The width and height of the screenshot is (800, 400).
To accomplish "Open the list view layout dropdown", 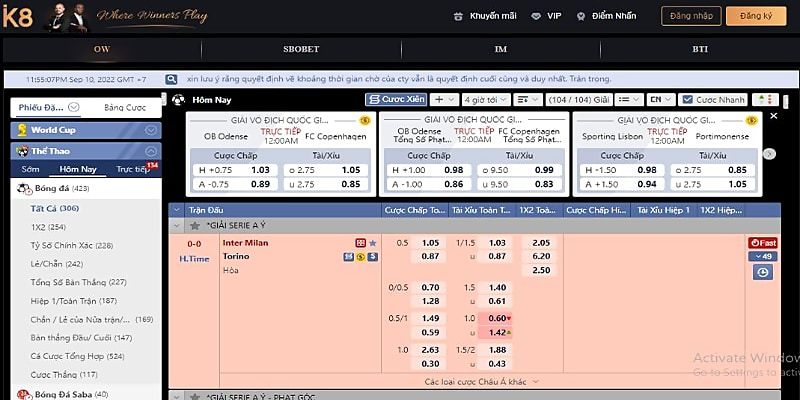I will tap(629, 99).
